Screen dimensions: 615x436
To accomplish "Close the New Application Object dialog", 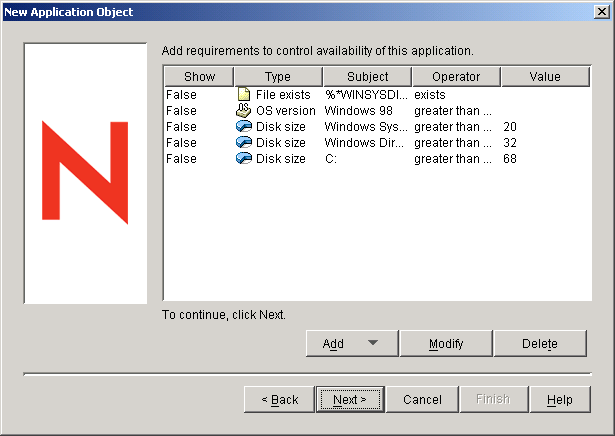I will pyautogui.click(x=601, y=12).
